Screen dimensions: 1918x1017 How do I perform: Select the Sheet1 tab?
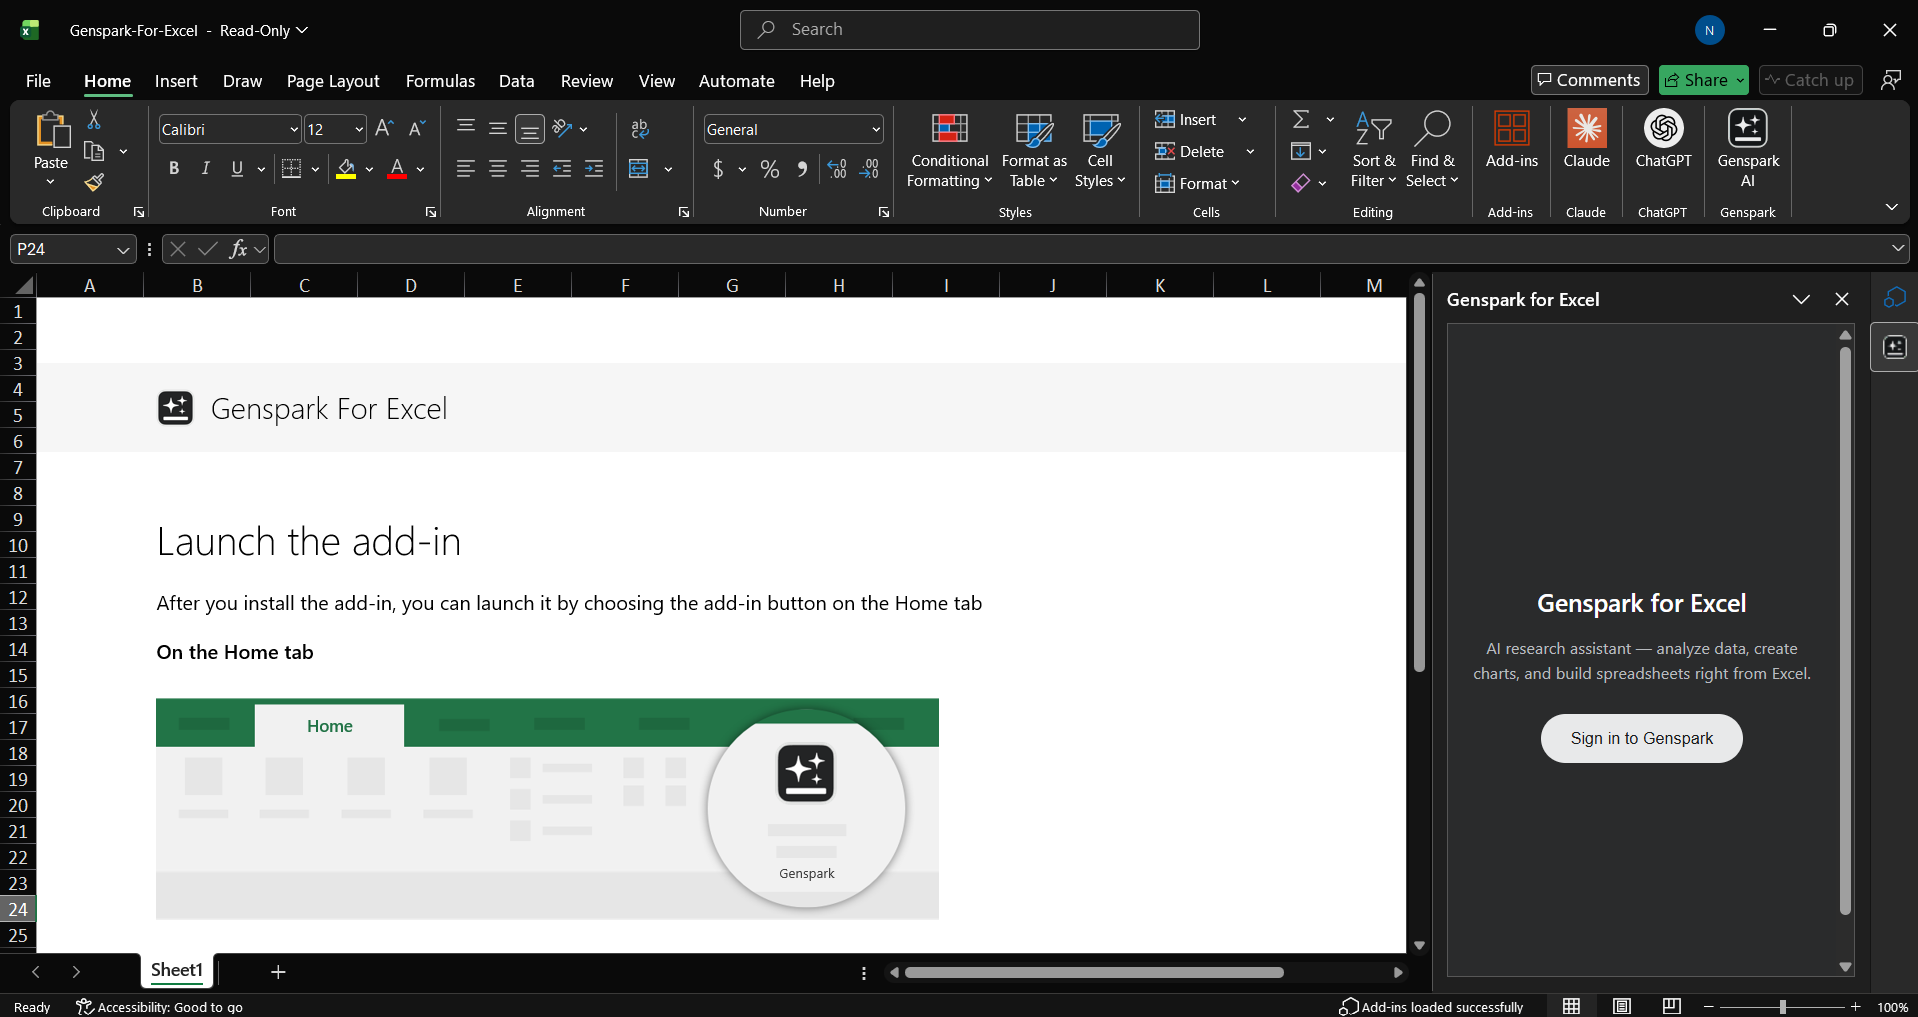[x=177, y=970]
